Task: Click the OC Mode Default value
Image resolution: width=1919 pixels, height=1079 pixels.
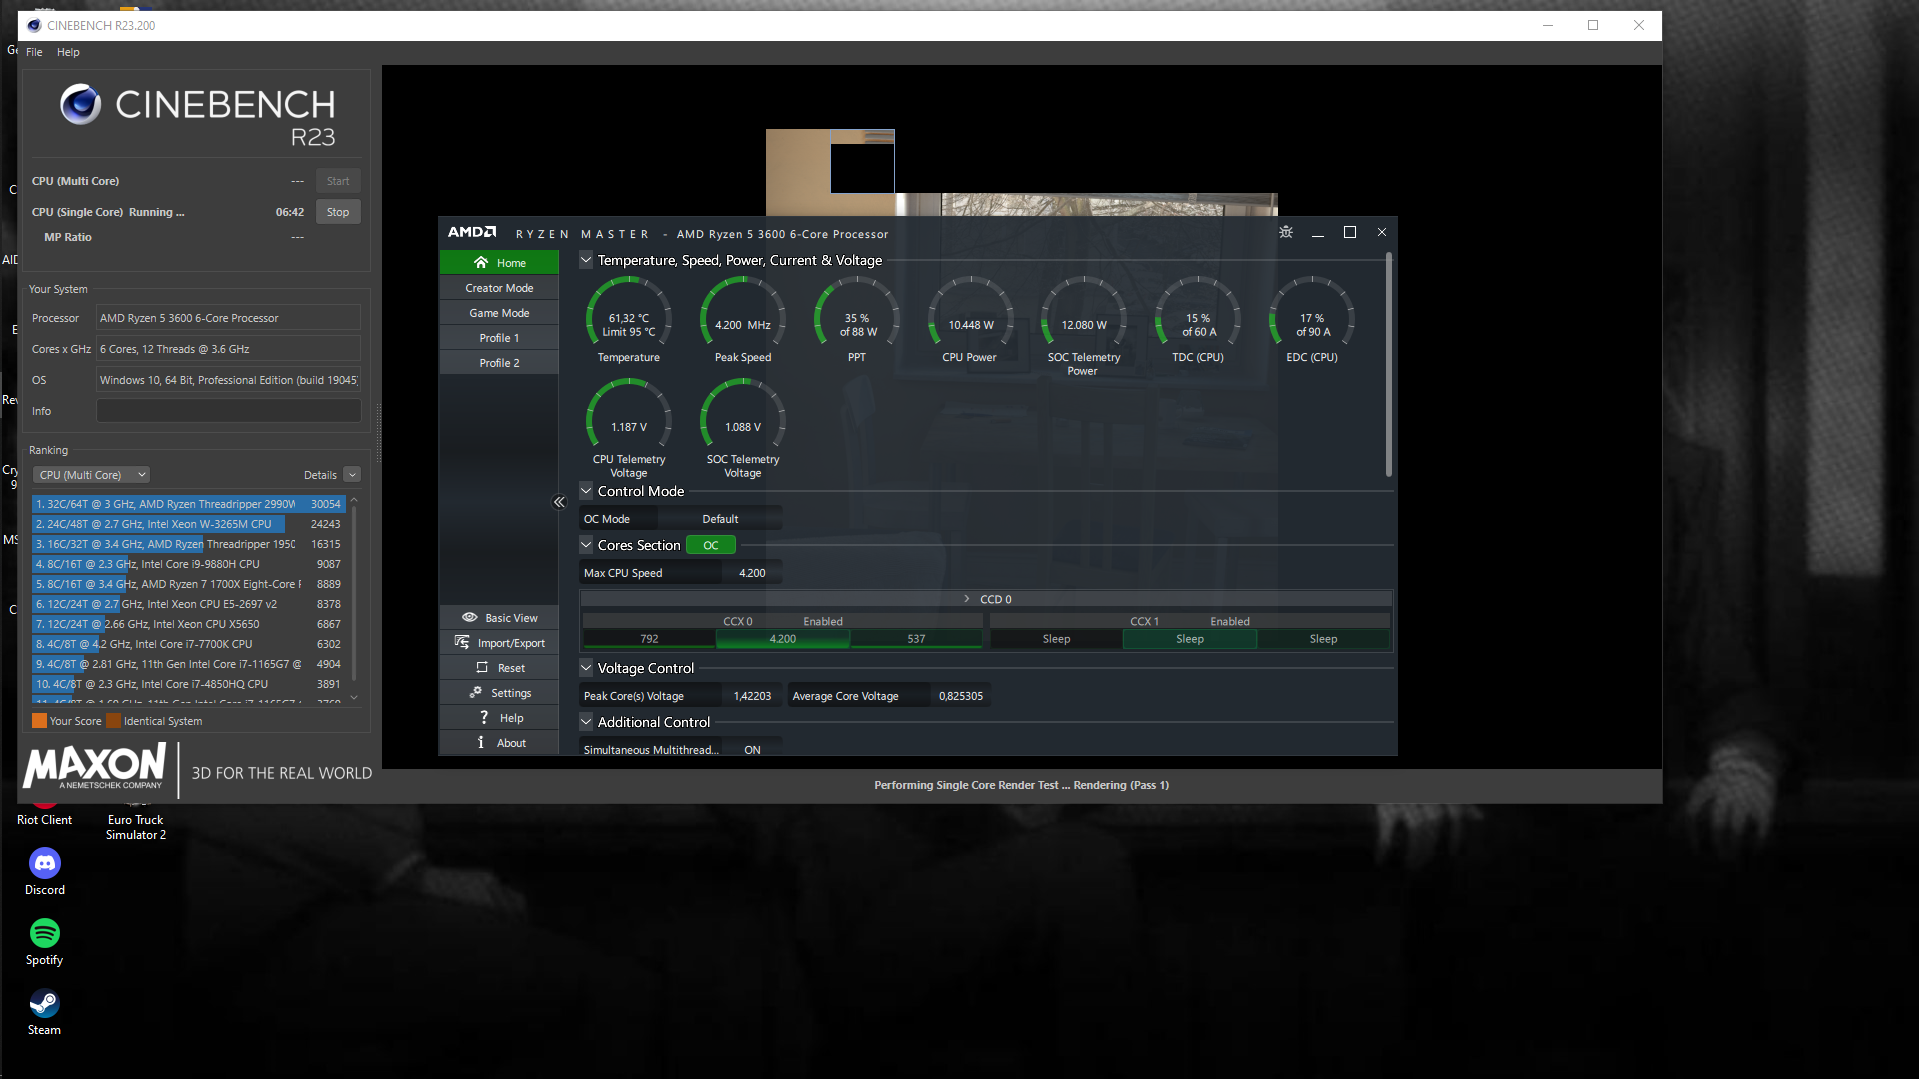Action: coord(720,519)
